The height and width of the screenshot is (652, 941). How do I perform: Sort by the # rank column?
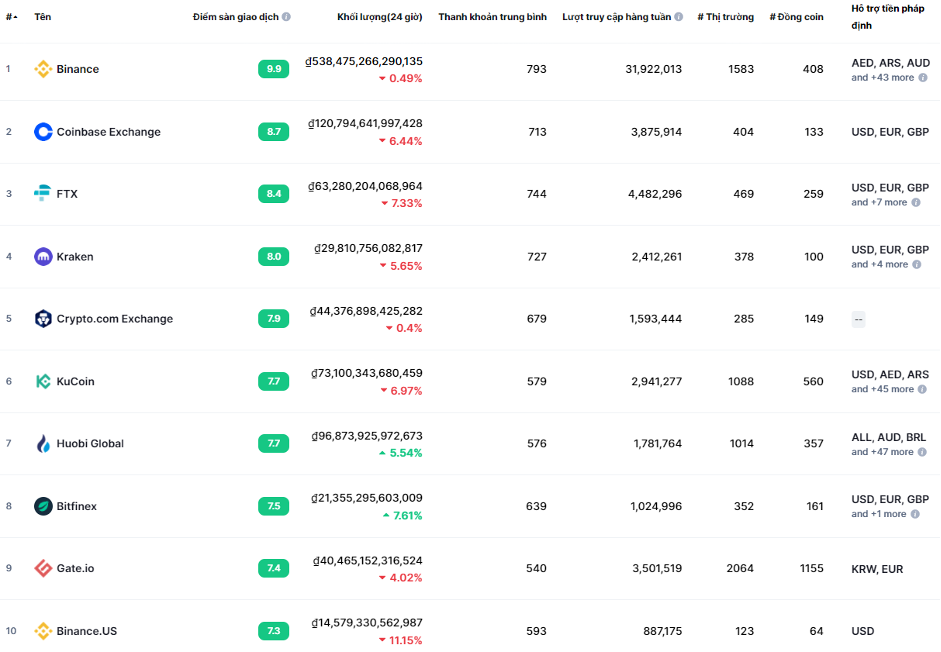(11, 17)
